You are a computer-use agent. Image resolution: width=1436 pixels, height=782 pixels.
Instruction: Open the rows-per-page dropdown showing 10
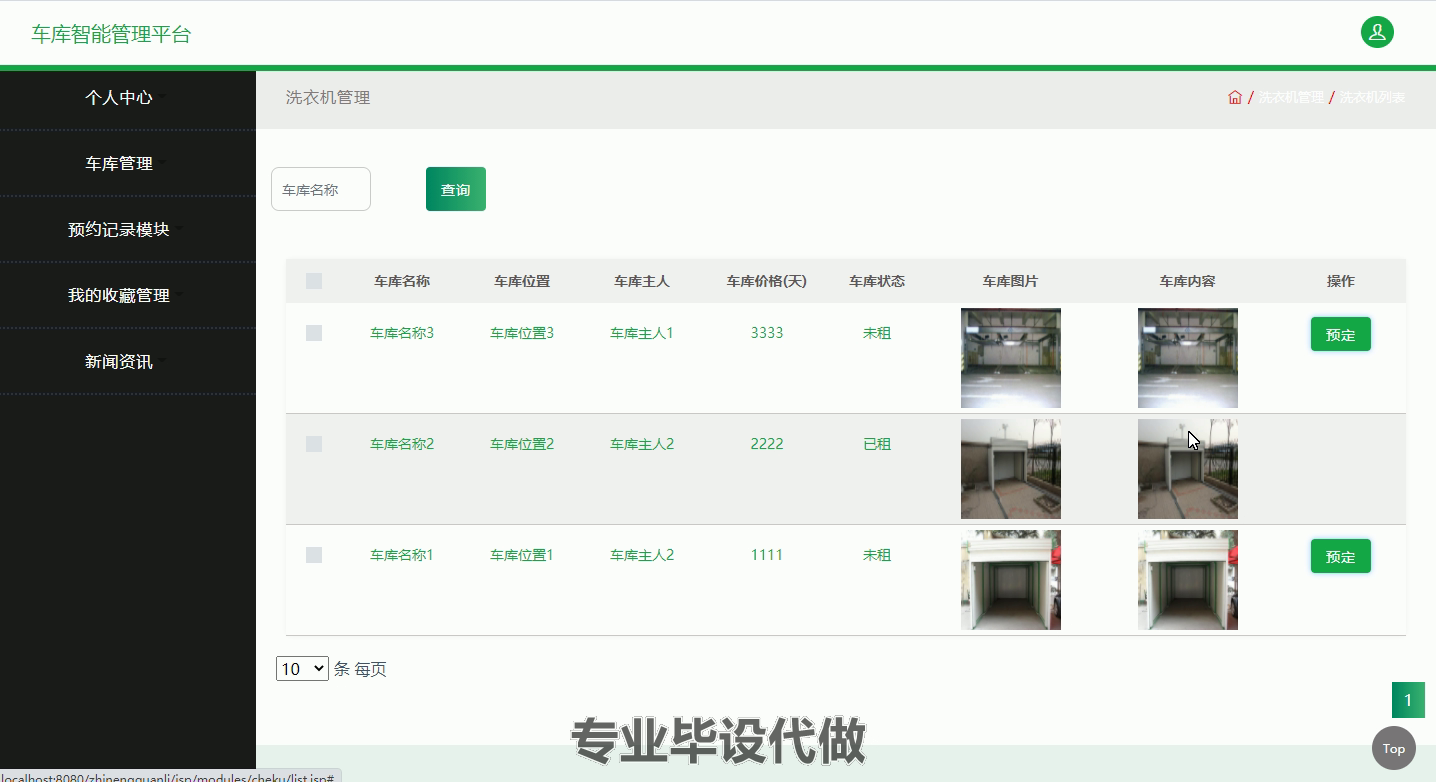[302, 669]
